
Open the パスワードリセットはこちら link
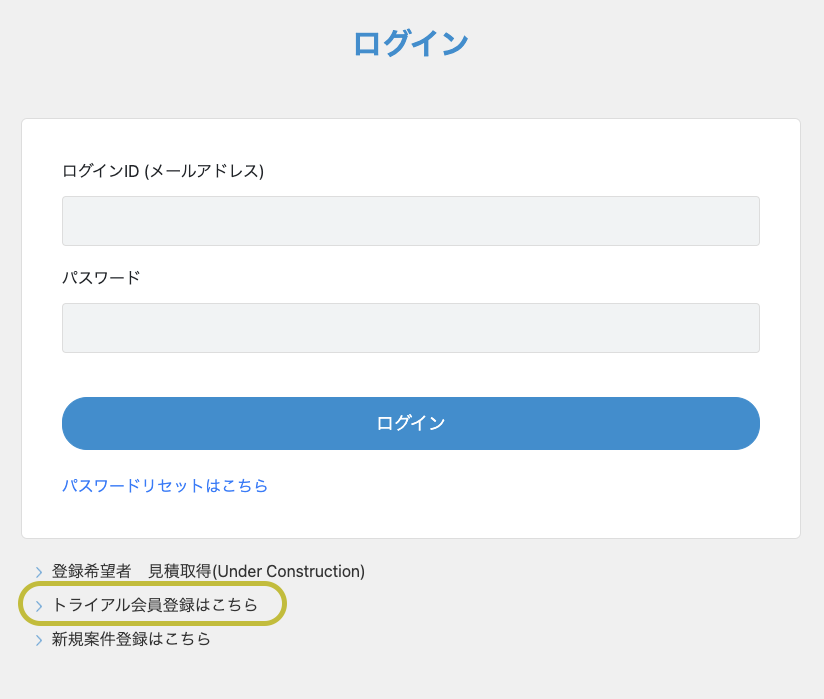click(165, 486)
